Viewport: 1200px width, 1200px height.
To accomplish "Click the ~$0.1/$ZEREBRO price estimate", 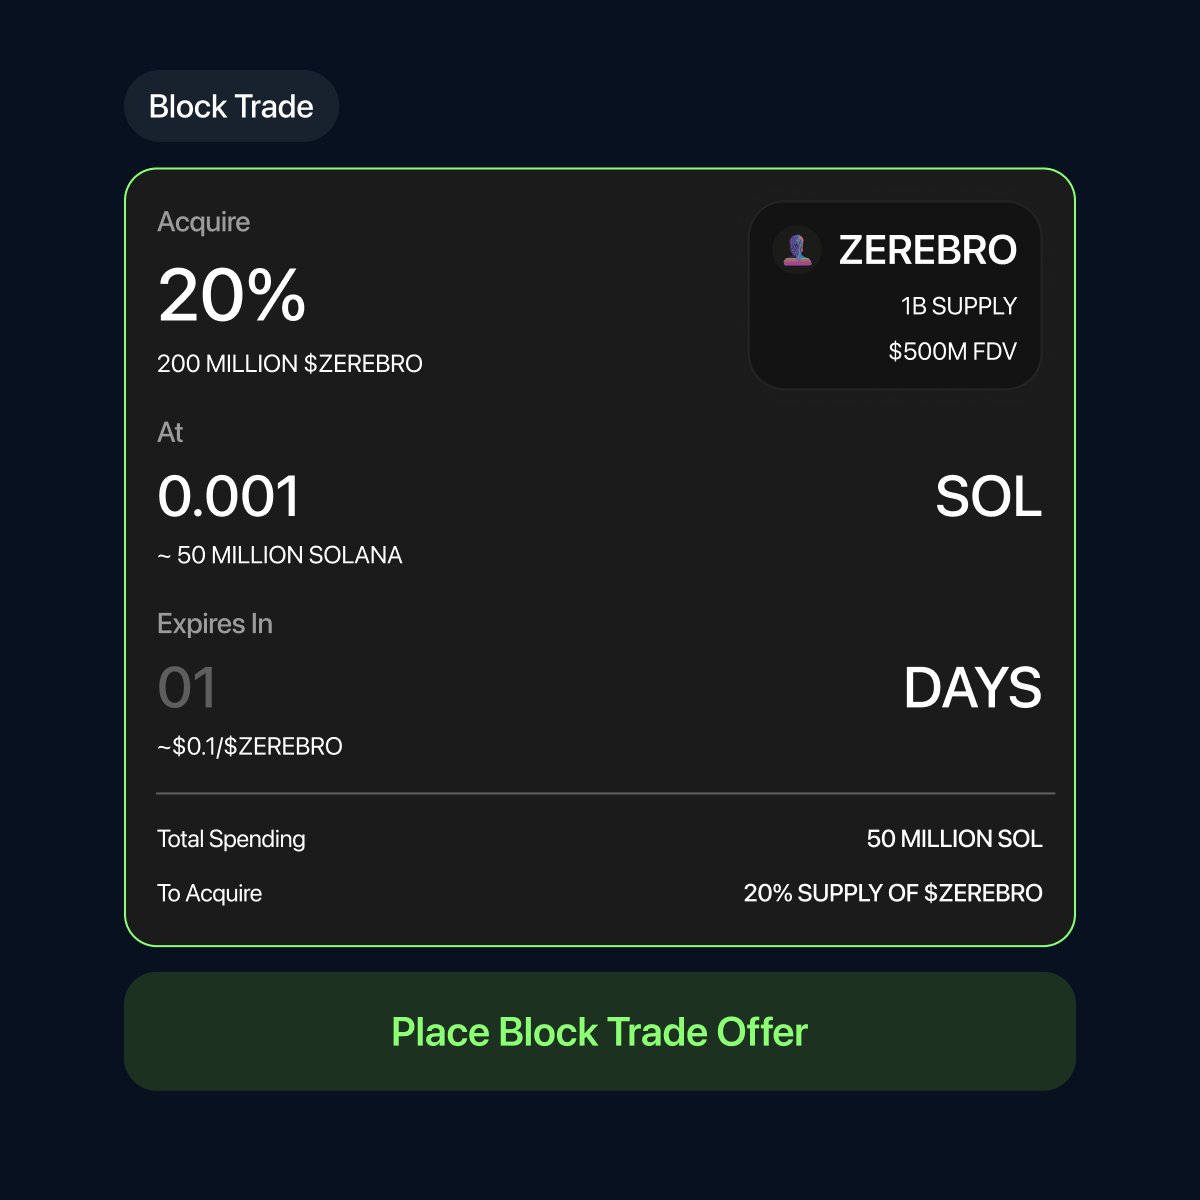I will click(x=250, y=746).
